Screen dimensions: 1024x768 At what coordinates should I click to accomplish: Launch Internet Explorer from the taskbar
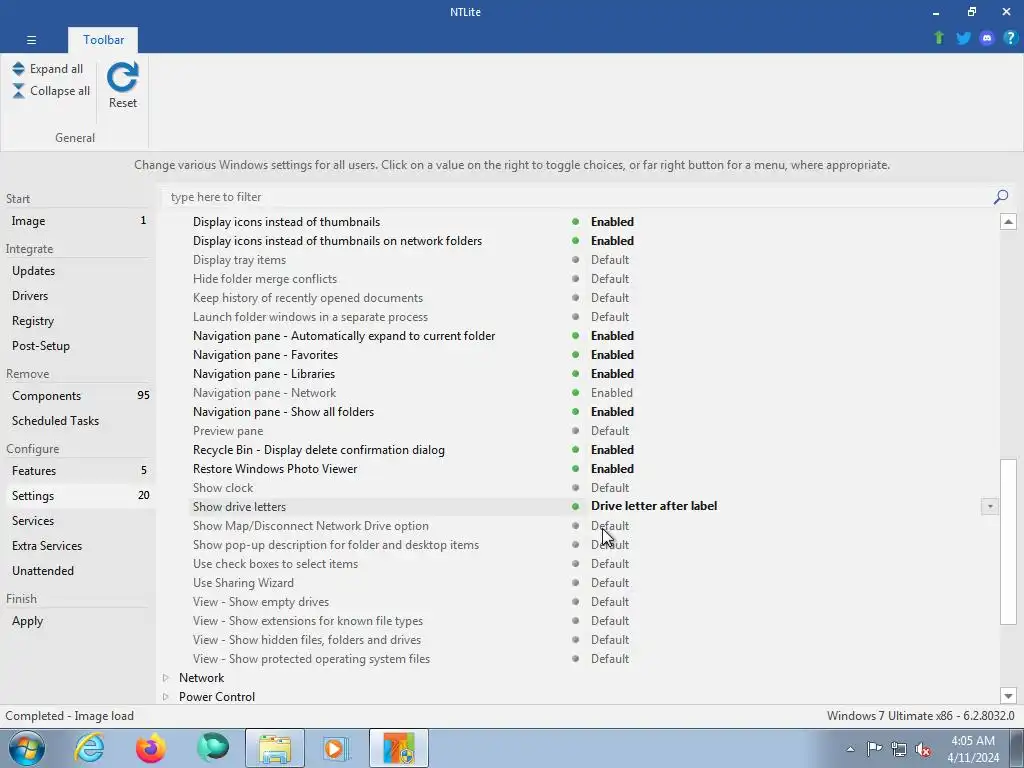tap(89, 748)
